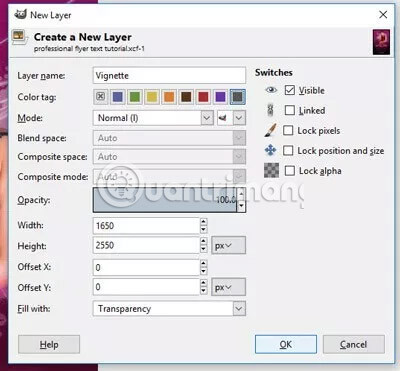Click the Linked chain icon
The image size is (400, 371).
pos(270,110)
